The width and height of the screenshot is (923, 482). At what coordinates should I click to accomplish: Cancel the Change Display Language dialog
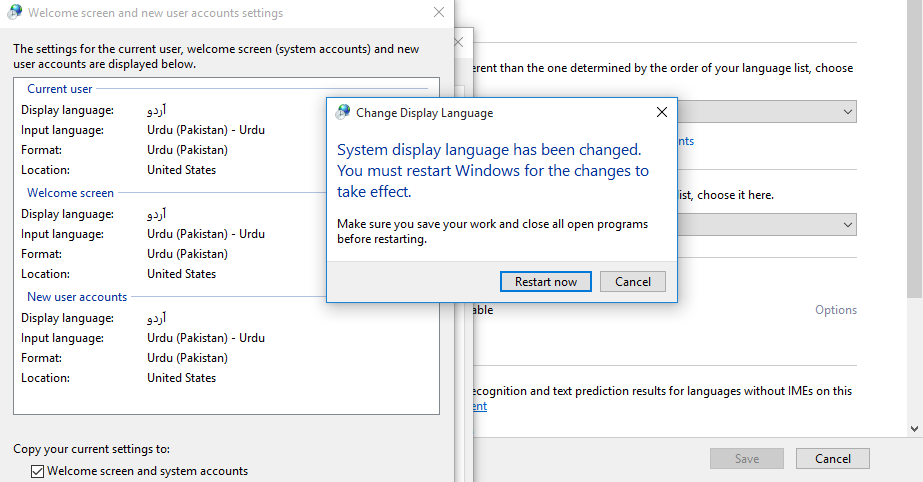point(633,281)
